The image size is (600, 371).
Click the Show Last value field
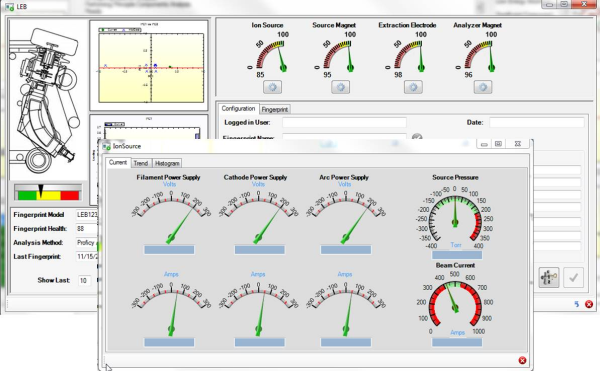[x=84, y=280]
